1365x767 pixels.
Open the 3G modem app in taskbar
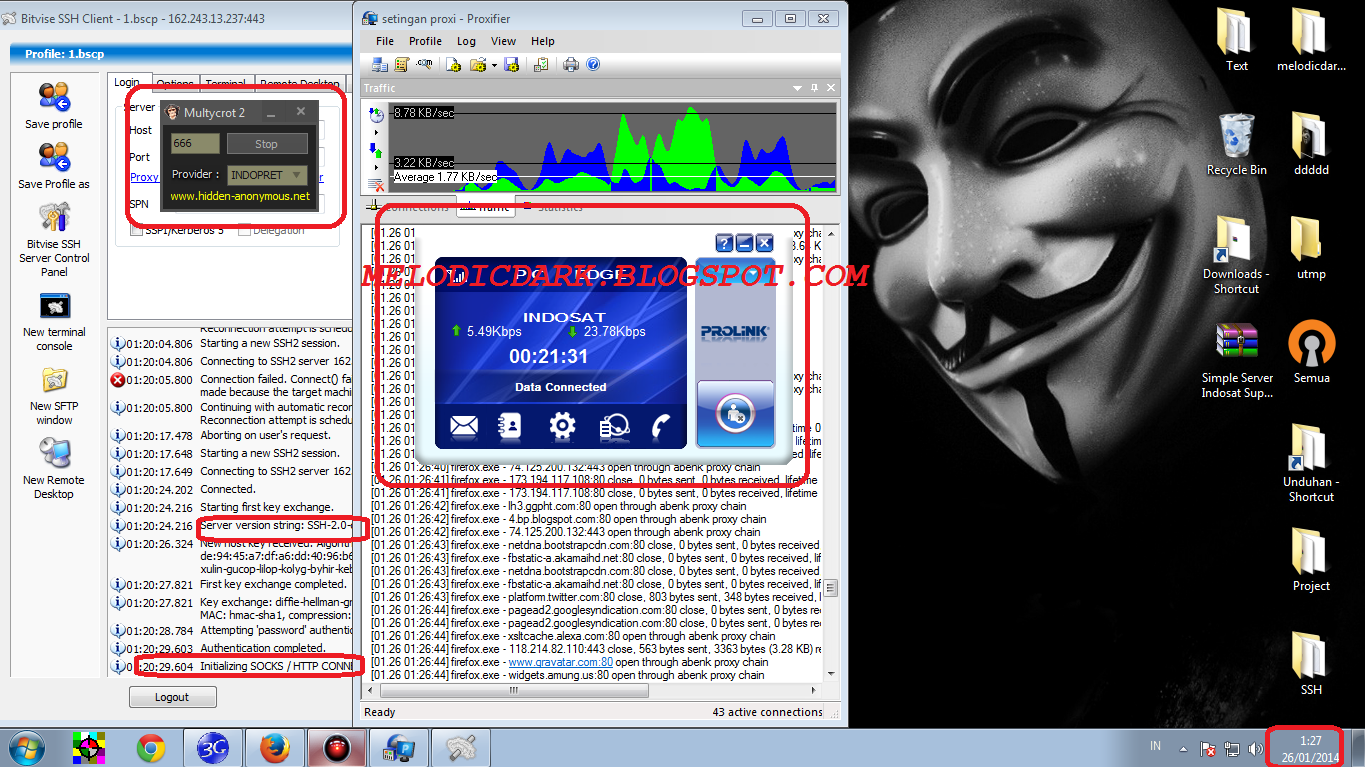pyautogui.click(x=212, y=748)
